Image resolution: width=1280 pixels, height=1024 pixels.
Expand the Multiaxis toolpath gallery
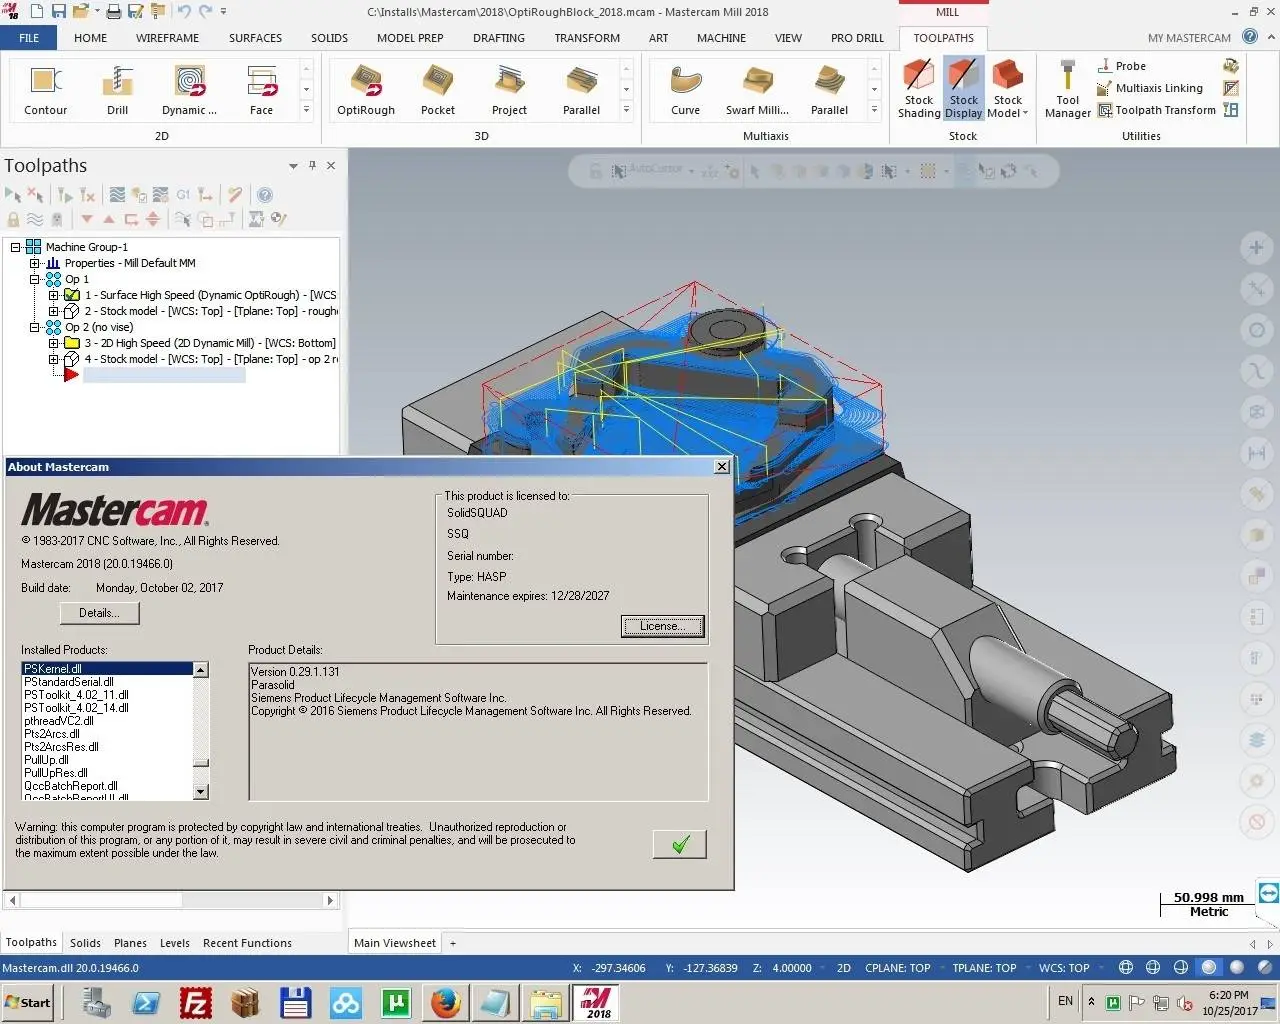click(874, 110)
